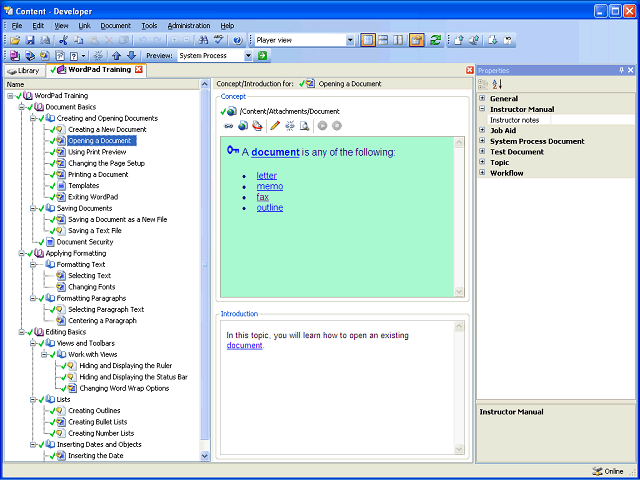Click the Name column header
The width and height of the screenshot is (640, 480).
[102, 84]
